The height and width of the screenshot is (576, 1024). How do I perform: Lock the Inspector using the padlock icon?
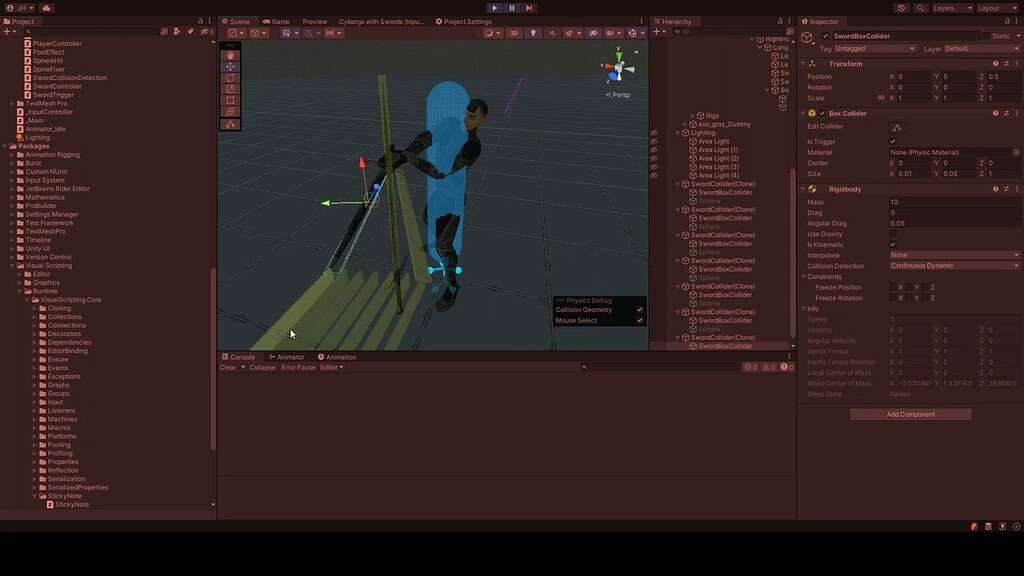tap(1006, 21)
